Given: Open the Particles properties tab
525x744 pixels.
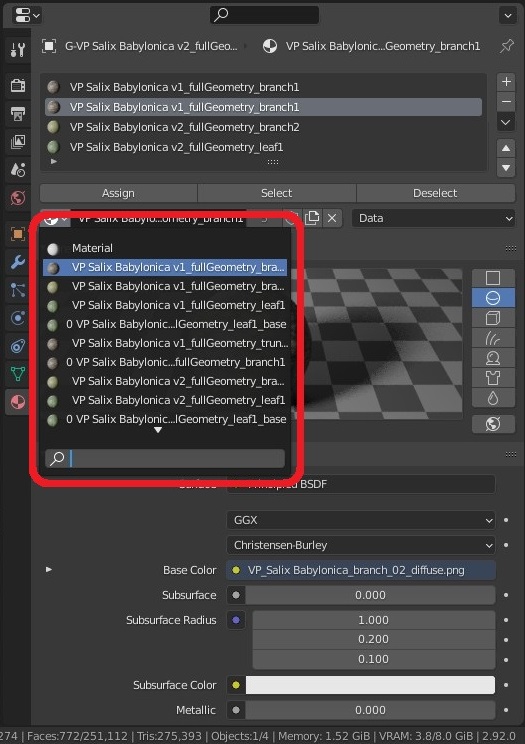Looking at the screenshot, I should [x=18, y=290].
